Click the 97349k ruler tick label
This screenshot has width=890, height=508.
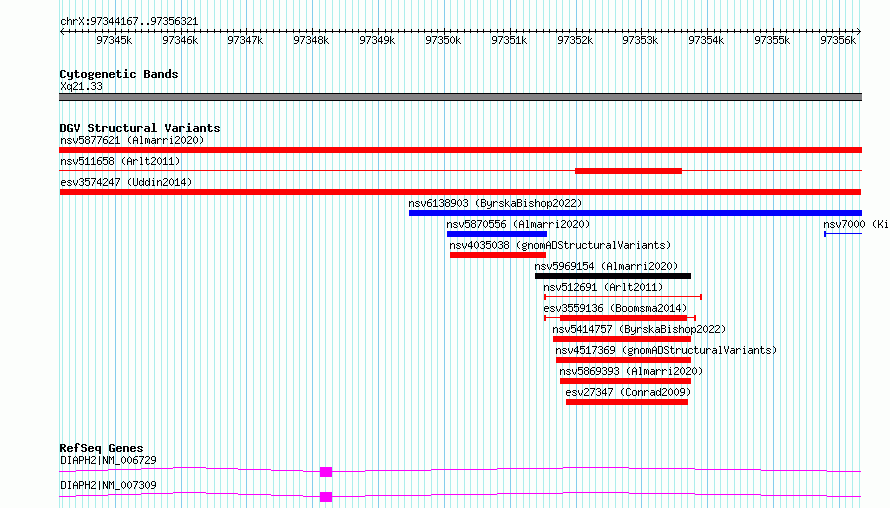pos(377,40)
